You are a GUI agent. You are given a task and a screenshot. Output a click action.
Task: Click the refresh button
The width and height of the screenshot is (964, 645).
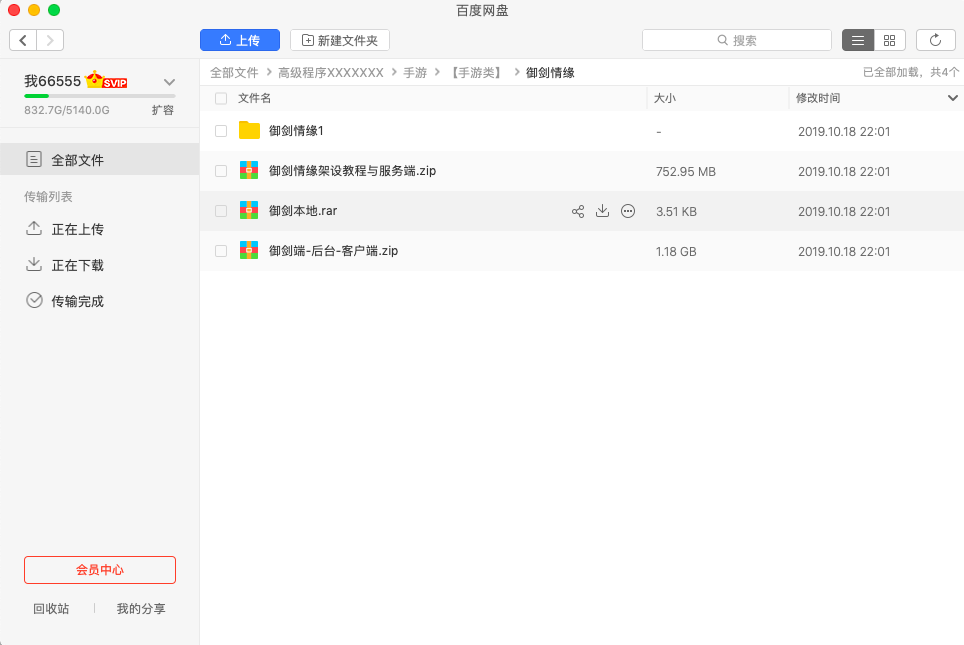(x=935, y=40)
